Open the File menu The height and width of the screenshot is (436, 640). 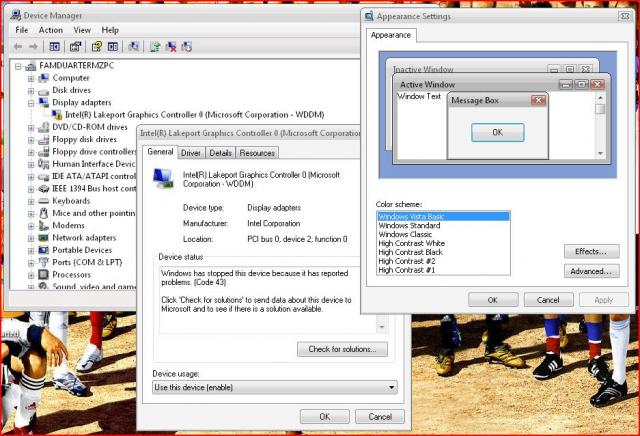[22, 30]
